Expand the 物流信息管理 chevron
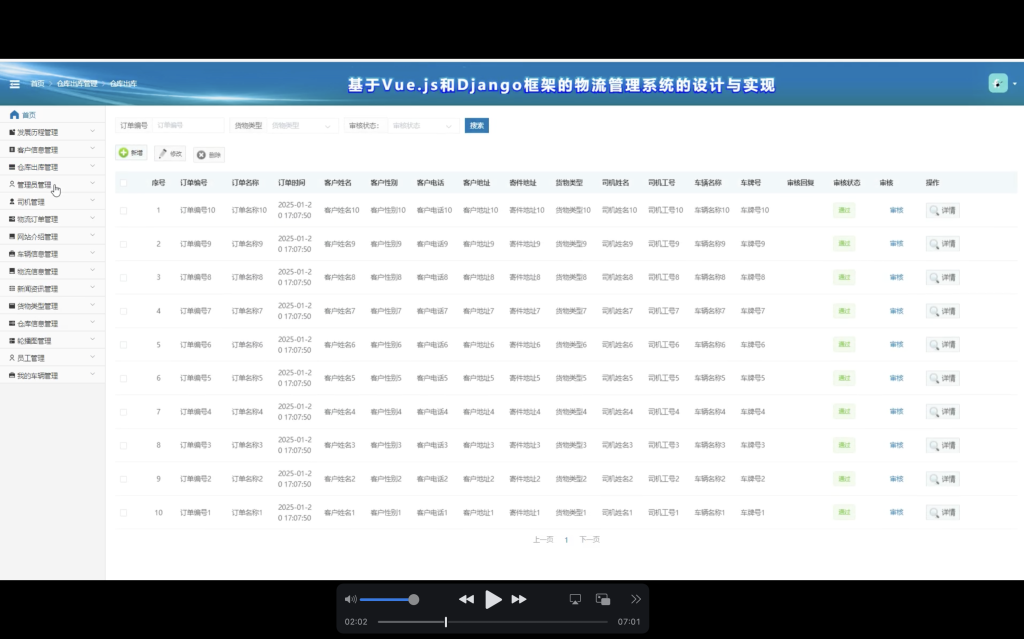The image size is (1024, 639). (93, 270)
